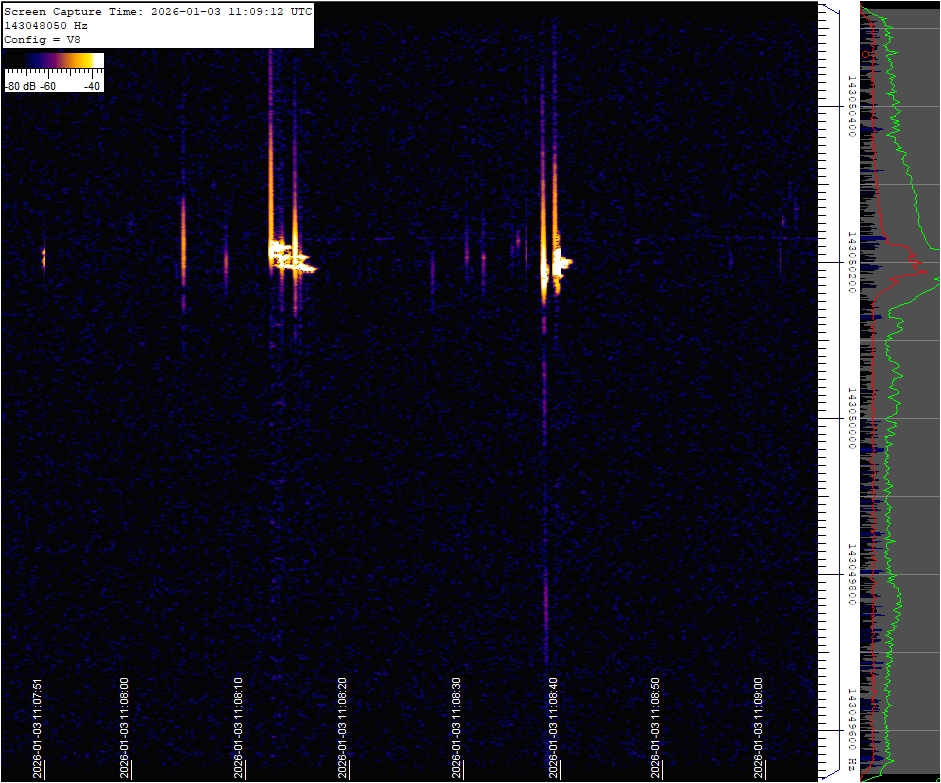The height and width of the screenshot is (783, 941).
Task: Click the -80 dB scale label
Action: point(20,86)
